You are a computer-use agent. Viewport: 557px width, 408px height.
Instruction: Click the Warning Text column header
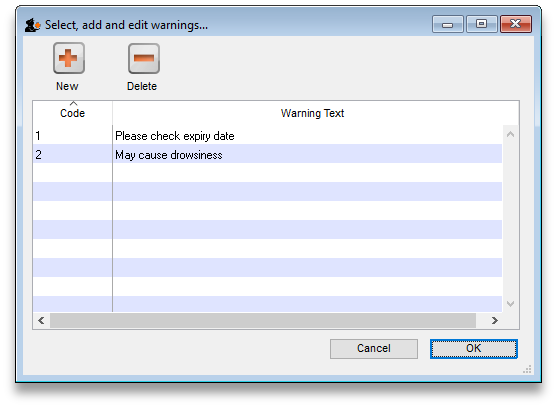coord(312,113)
